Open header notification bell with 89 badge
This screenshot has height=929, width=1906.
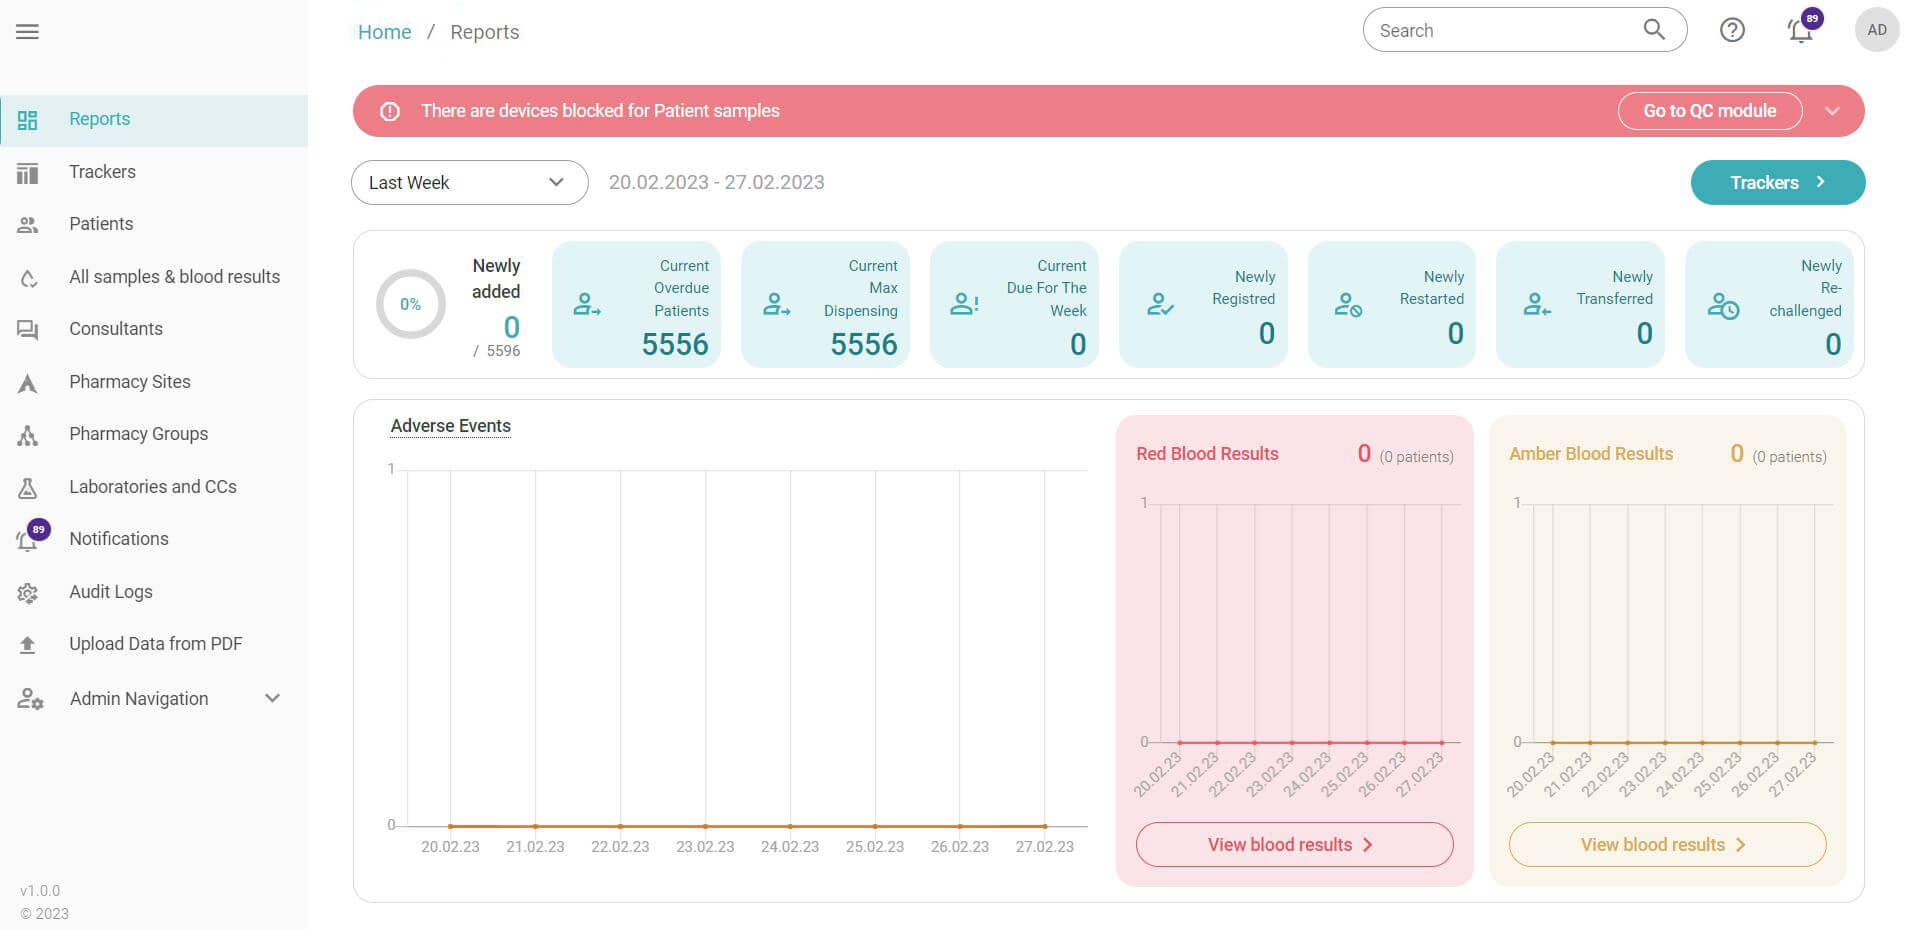point(1801,29)
